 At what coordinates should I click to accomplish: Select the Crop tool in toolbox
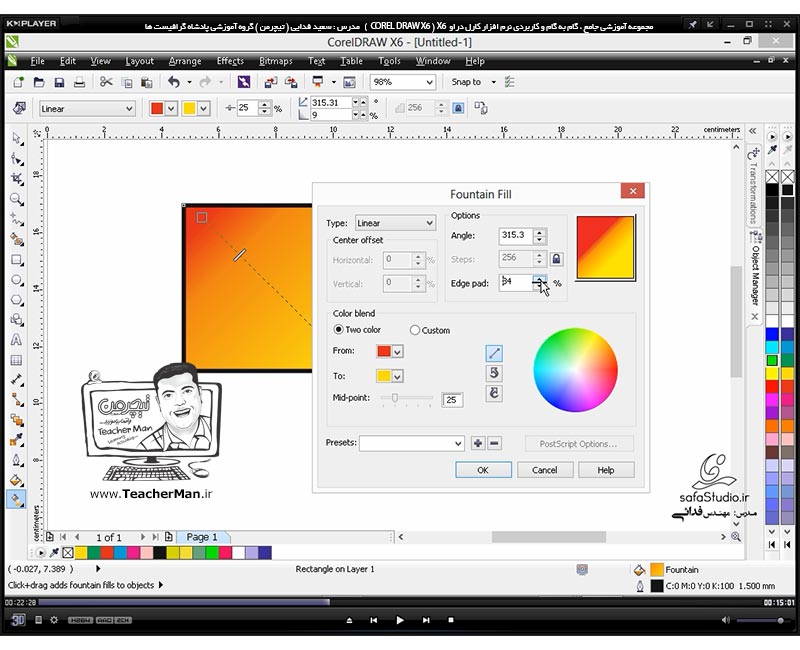[17, 179]
